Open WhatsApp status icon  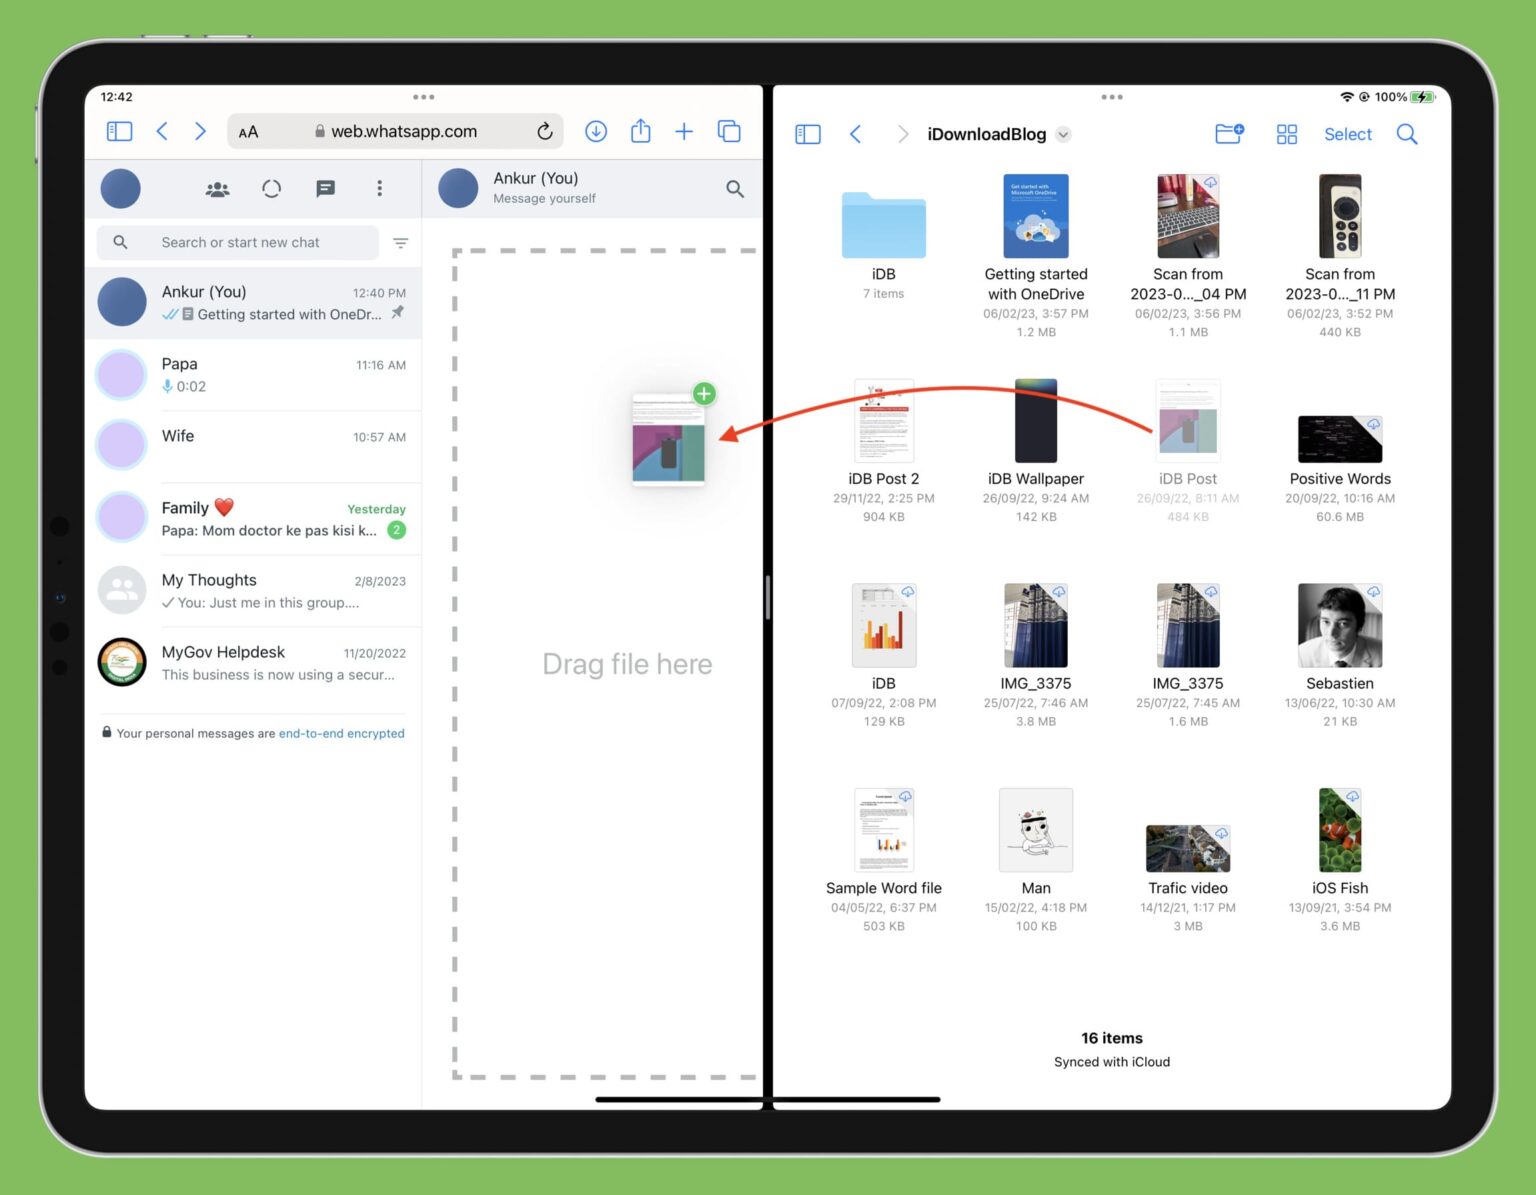(x=271, y=189)
